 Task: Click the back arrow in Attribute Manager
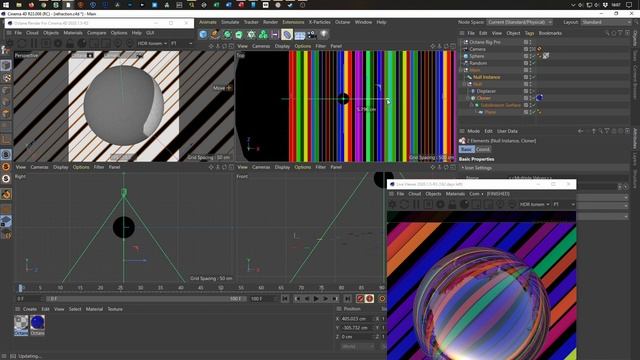click(580, 131)
